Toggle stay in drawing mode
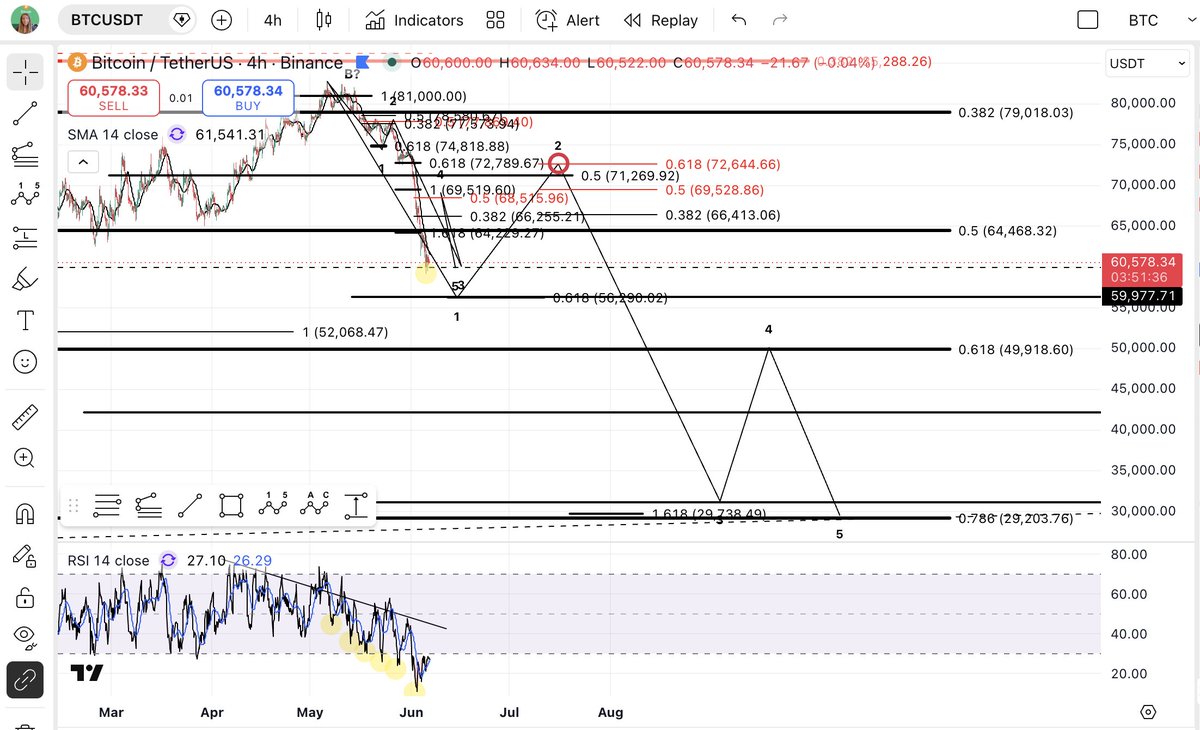Screen dimensions: 1200x730 (25, 555)
